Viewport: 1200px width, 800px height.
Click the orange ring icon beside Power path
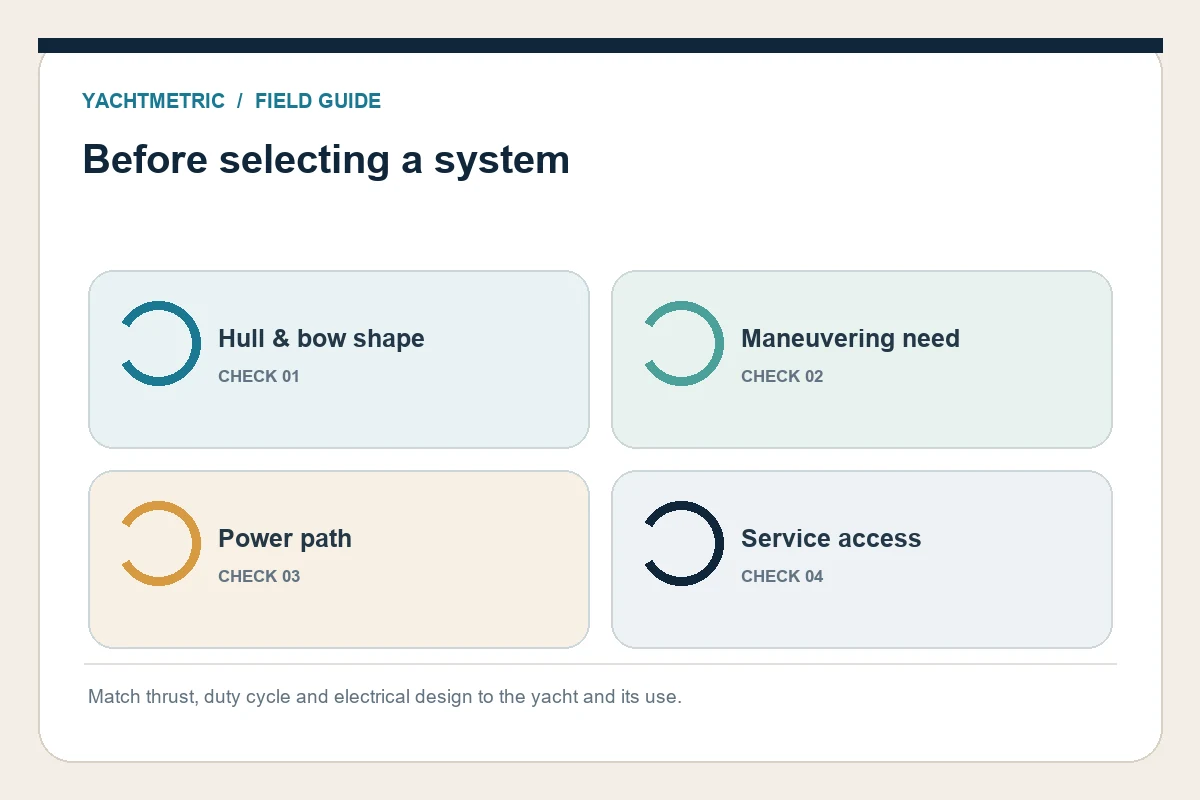coord(160,543)
